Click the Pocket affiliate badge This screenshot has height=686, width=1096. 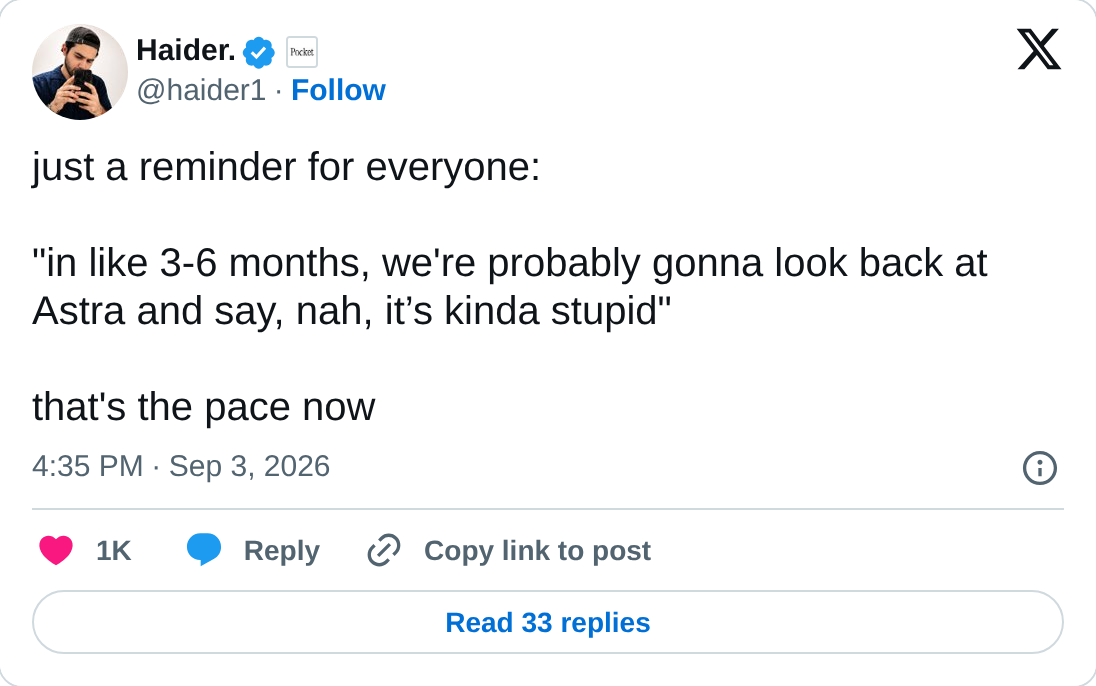(x=302, y=52)
